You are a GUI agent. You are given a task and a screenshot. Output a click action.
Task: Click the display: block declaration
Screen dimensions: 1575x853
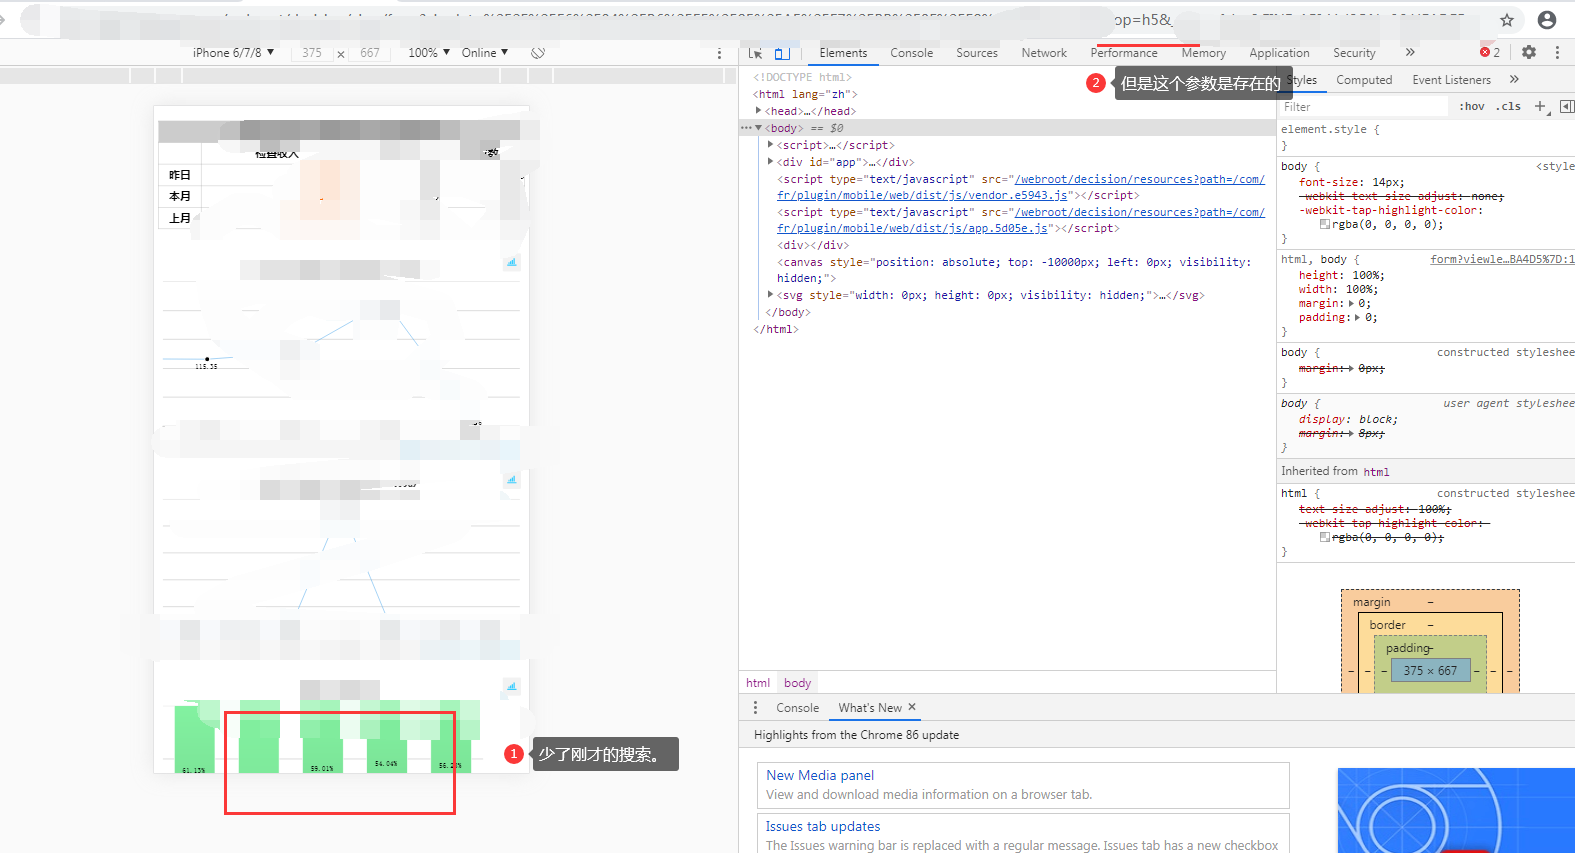coord(1348,420)
